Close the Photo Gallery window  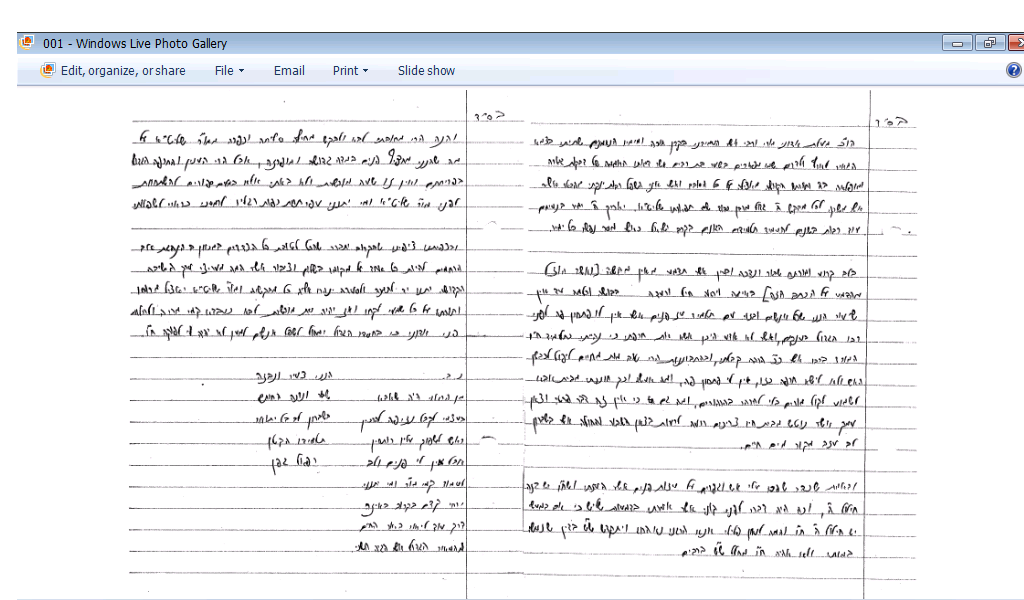pyautogui.click(x=1015, y=43)
